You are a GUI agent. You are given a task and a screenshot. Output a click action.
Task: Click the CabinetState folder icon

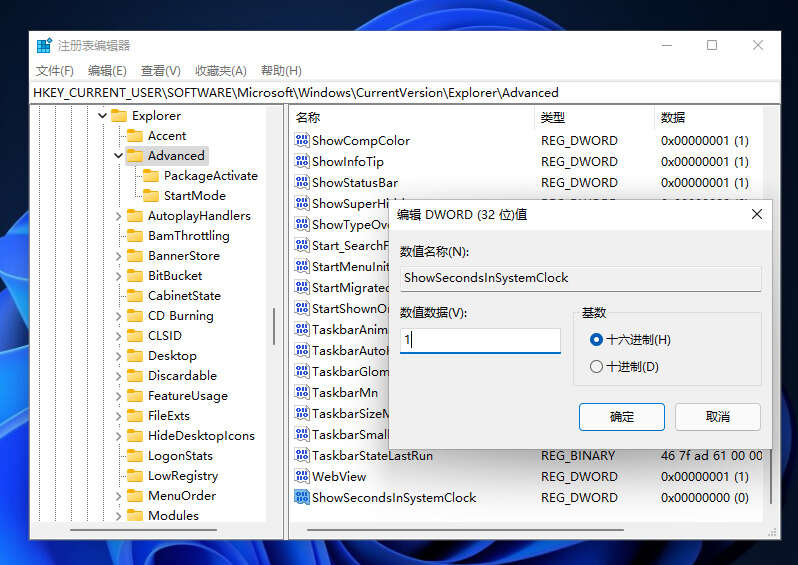135,296
